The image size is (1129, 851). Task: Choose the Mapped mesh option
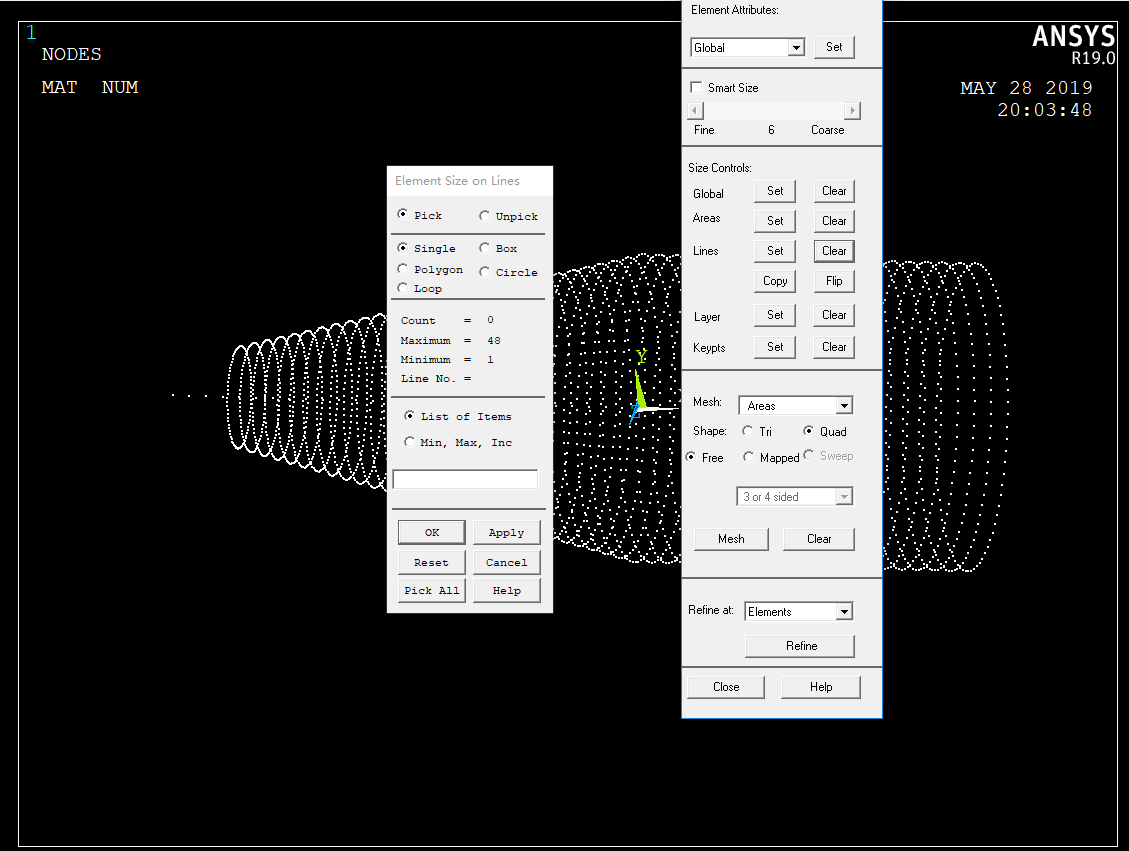[749, 457]
